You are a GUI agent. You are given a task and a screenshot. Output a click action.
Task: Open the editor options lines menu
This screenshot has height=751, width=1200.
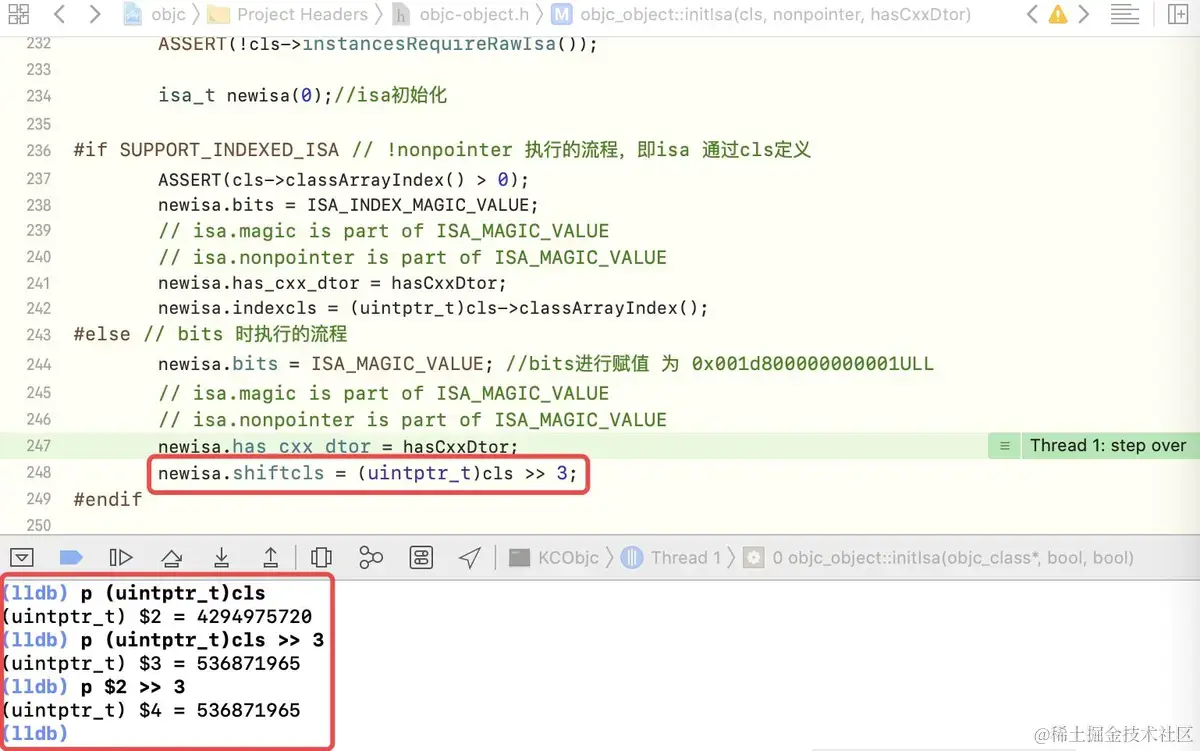pos(1125,14)
